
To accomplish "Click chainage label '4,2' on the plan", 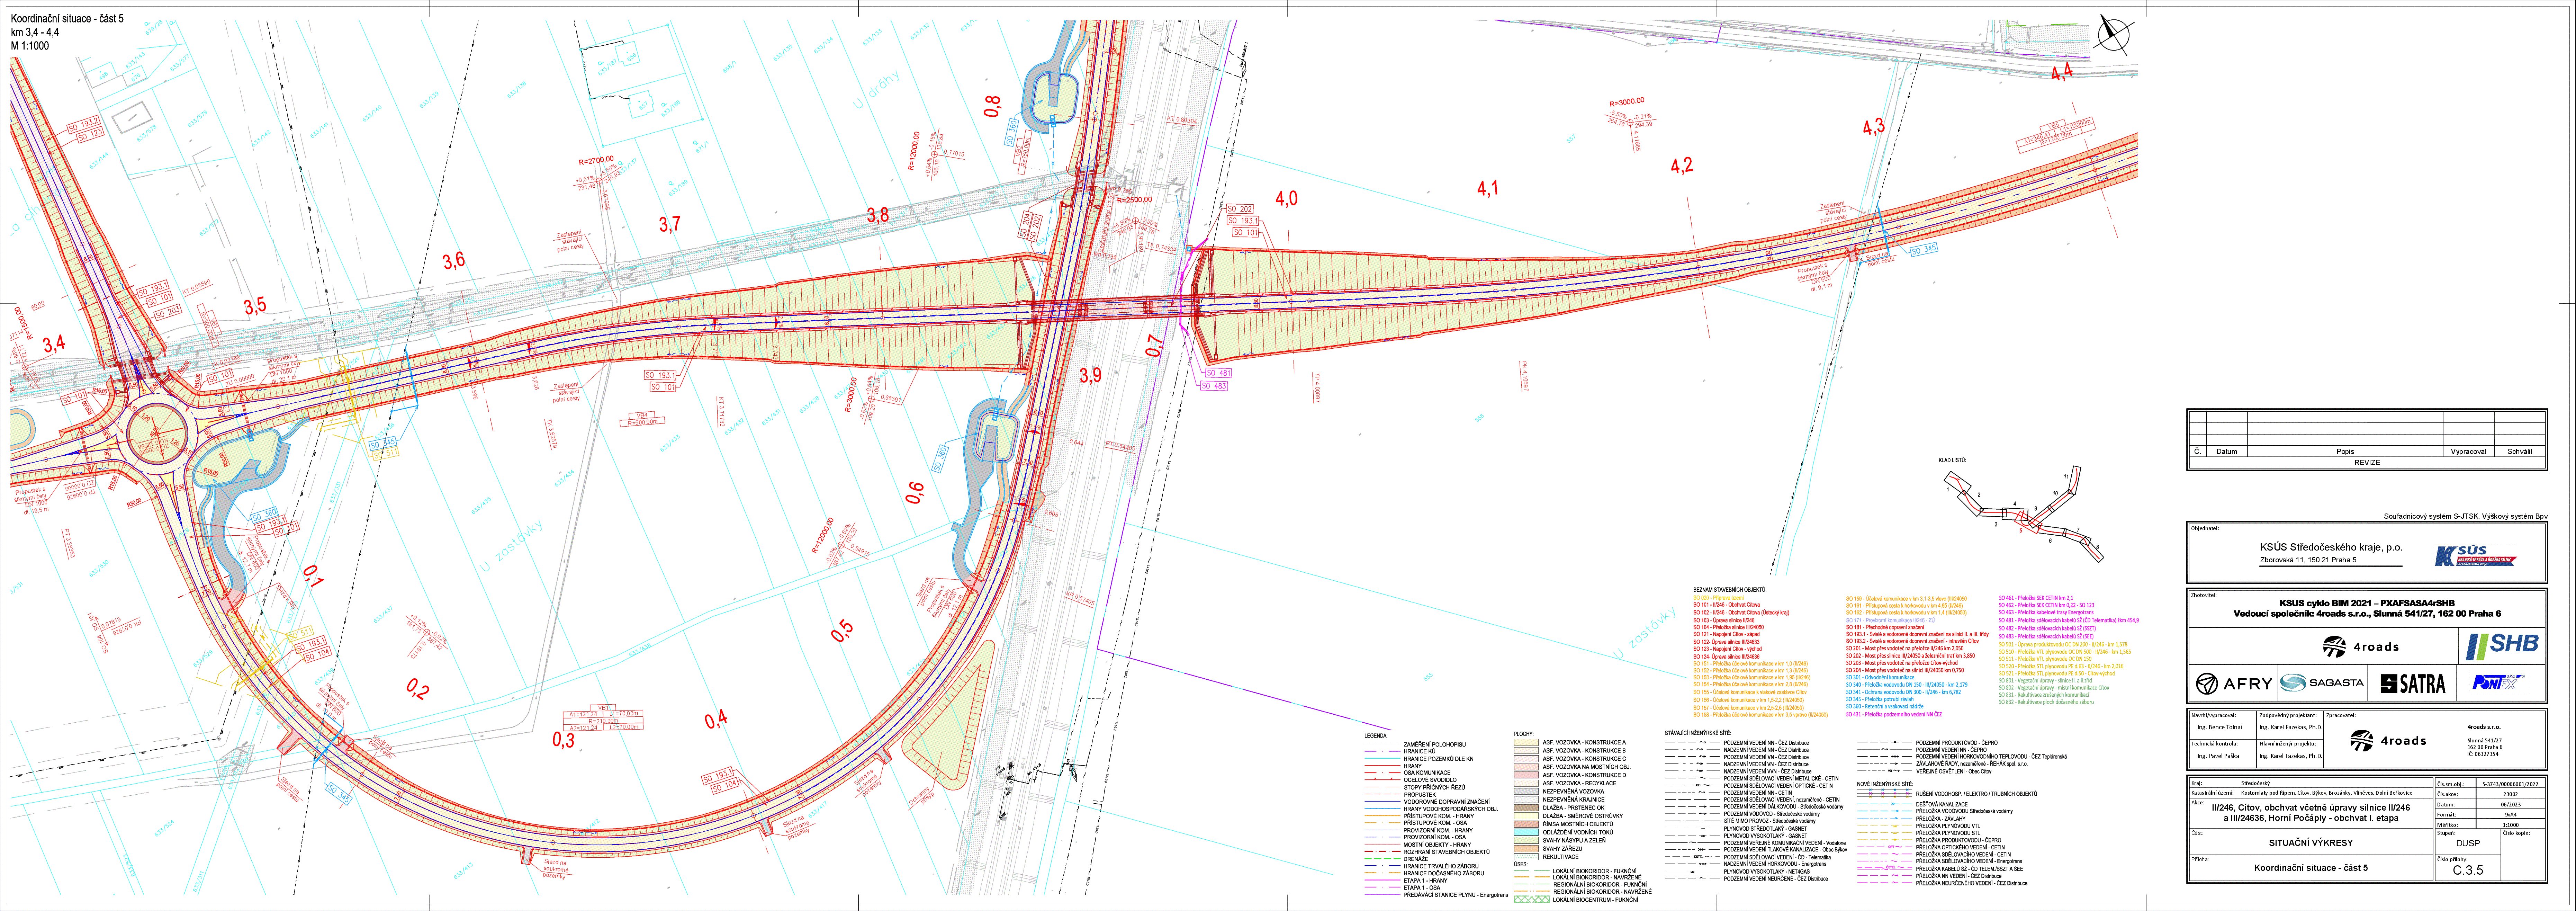I will coord(1682,165).
